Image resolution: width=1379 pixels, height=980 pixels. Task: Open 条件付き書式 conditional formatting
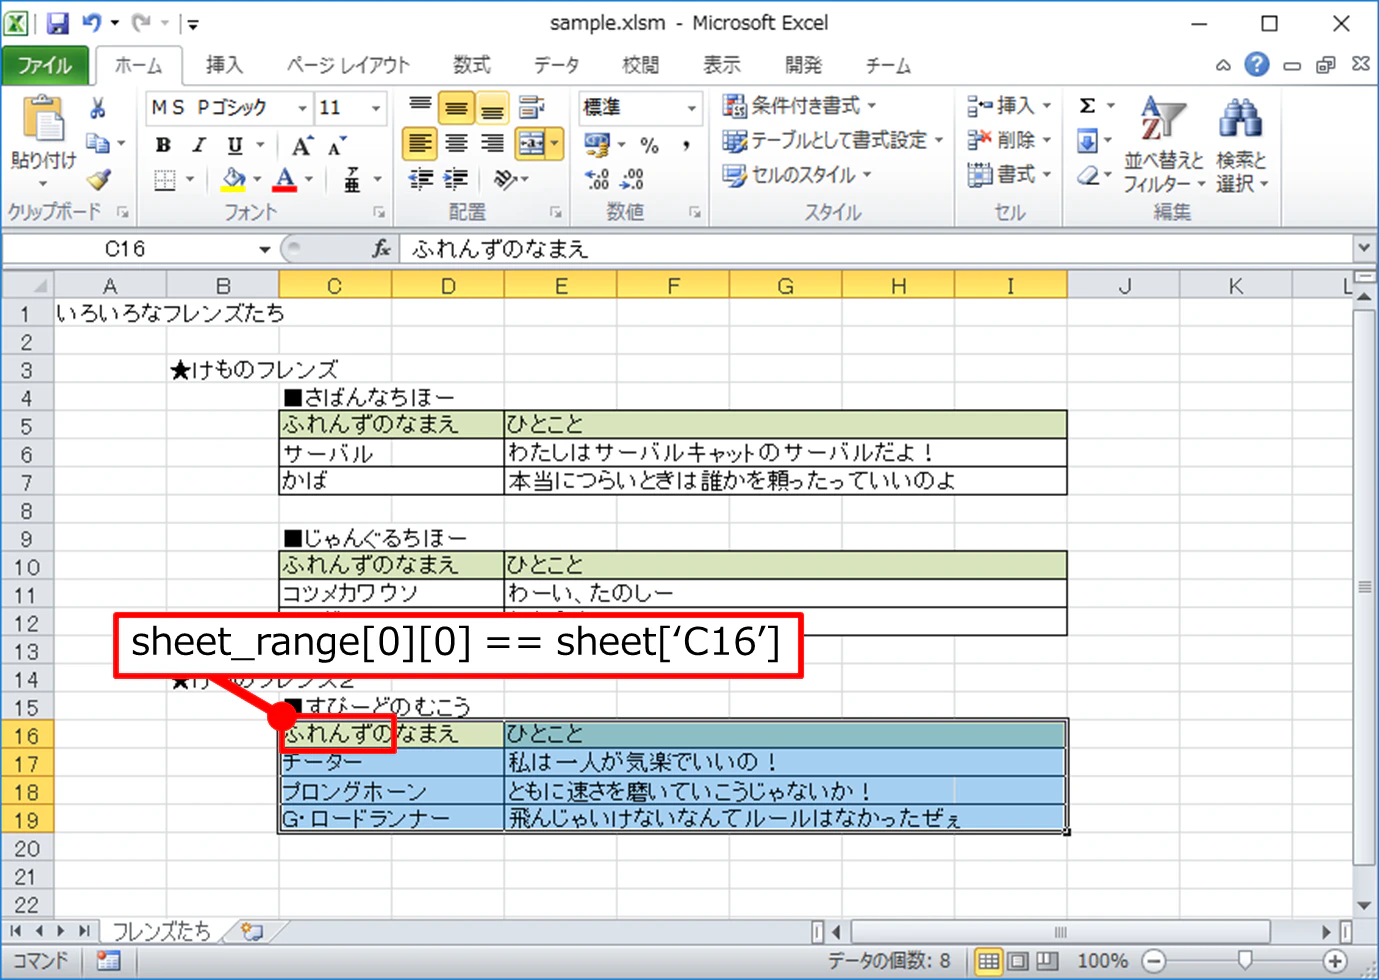(x=799, y=106)
